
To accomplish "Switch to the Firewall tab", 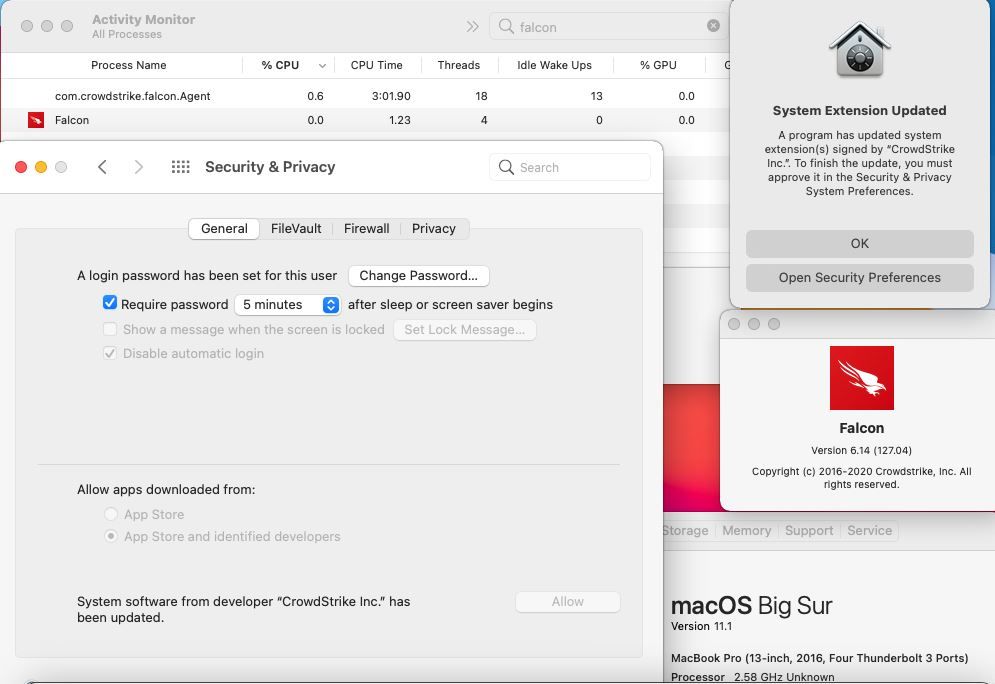I will (367, 228).
